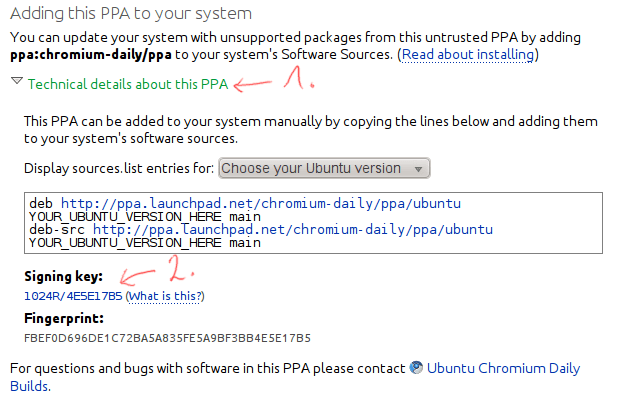The image size is (627, 405).
Task: Click the deb ppa.launchpad.net chromium-daily URL
Action: (x=261, y=203)
